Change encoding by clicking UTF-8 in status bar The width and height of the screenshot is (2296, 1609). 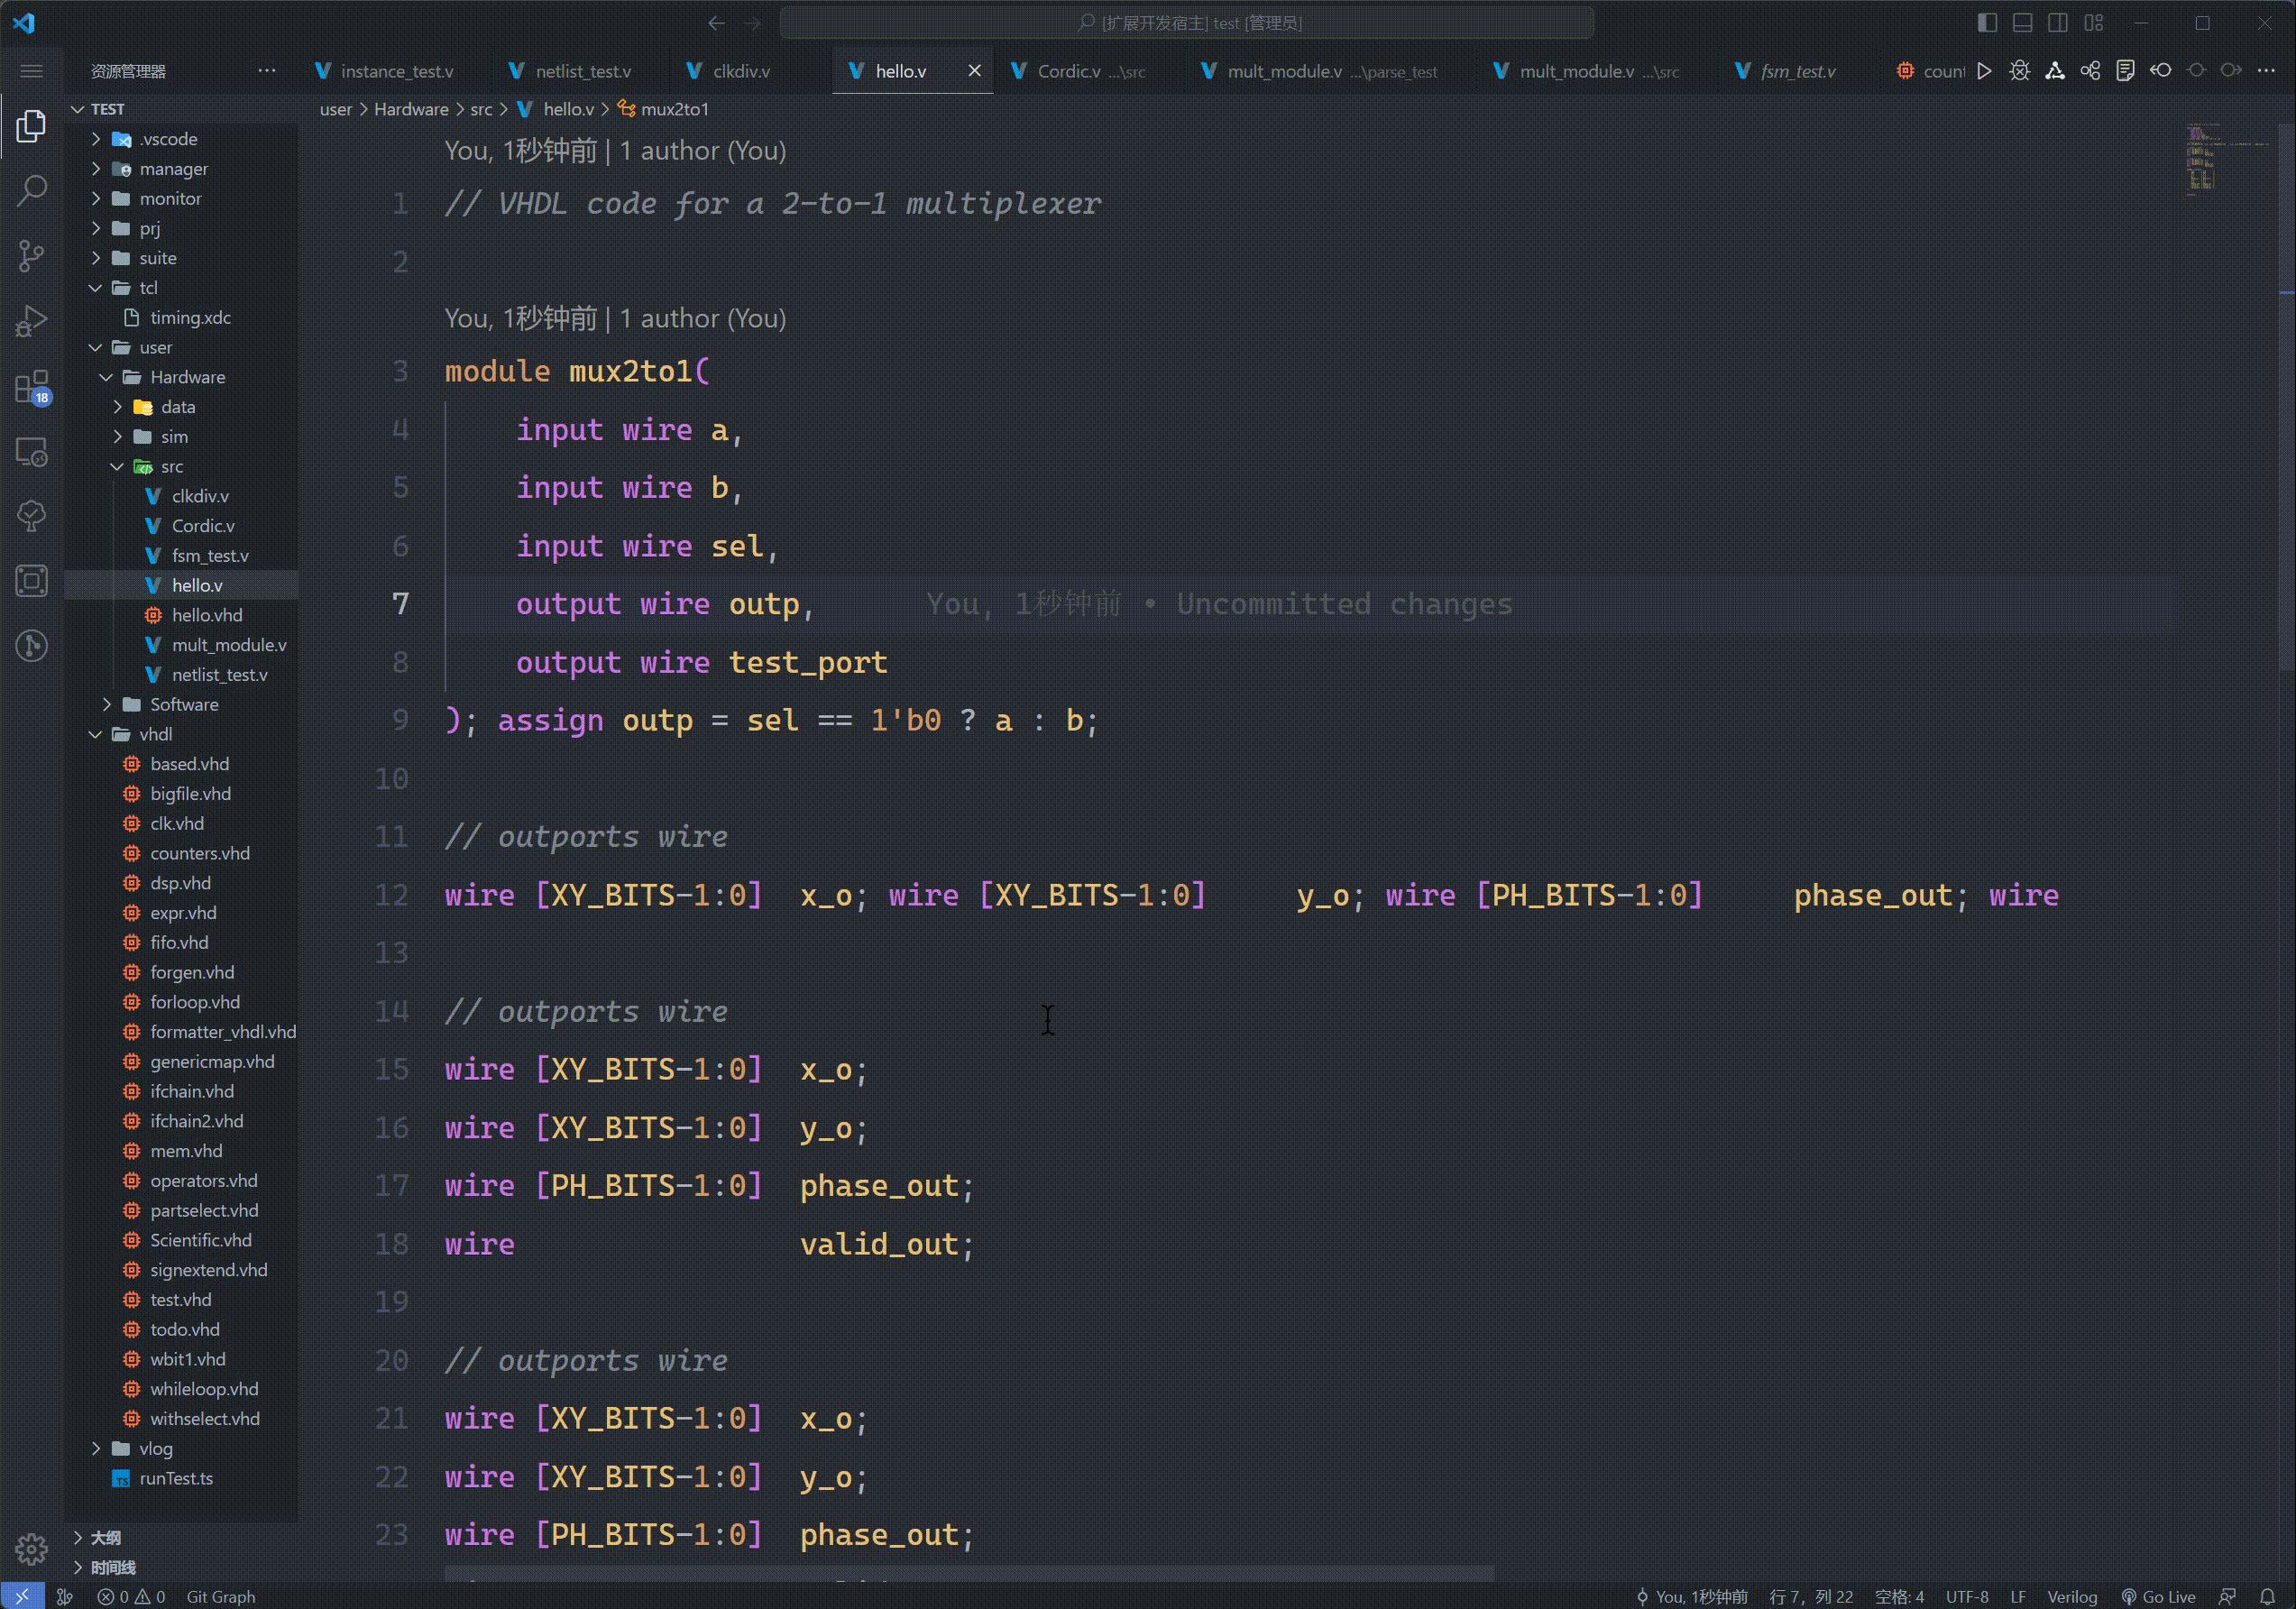coord(1966,1596)
